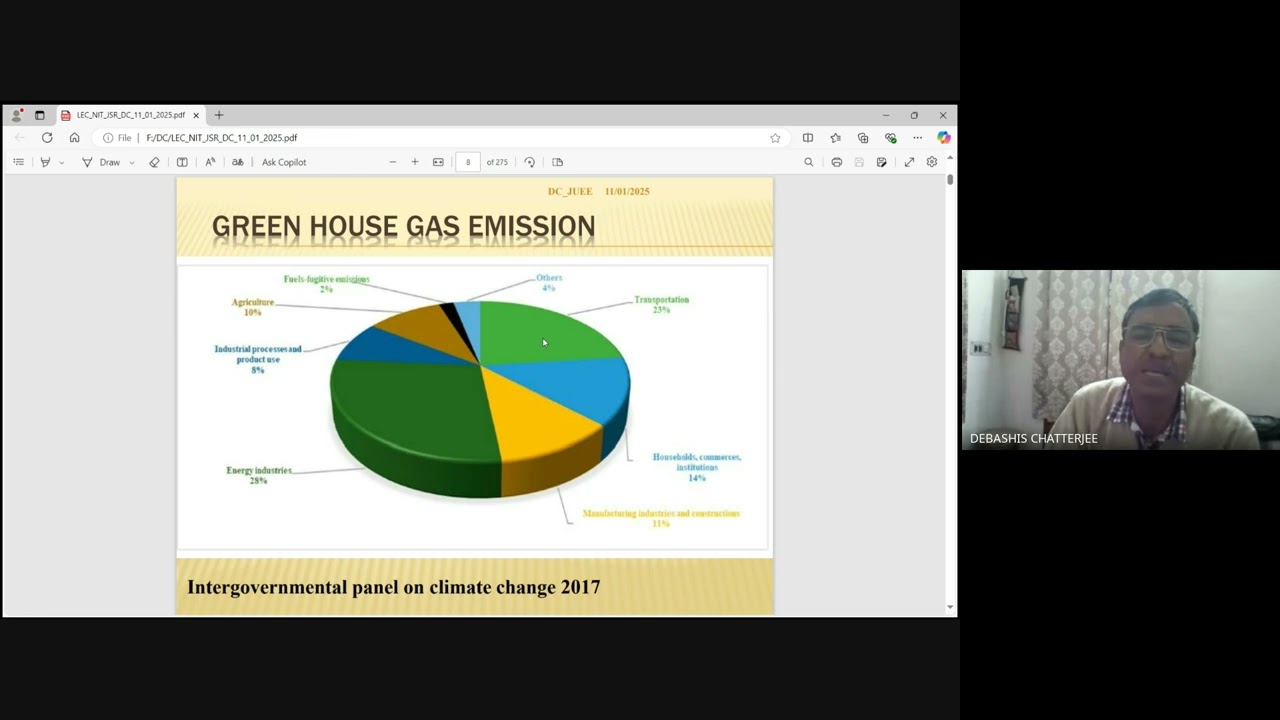The width and height of the screenshot is (1280, 720).
Task: Go to the home page
Action: [x=74, y=138]
